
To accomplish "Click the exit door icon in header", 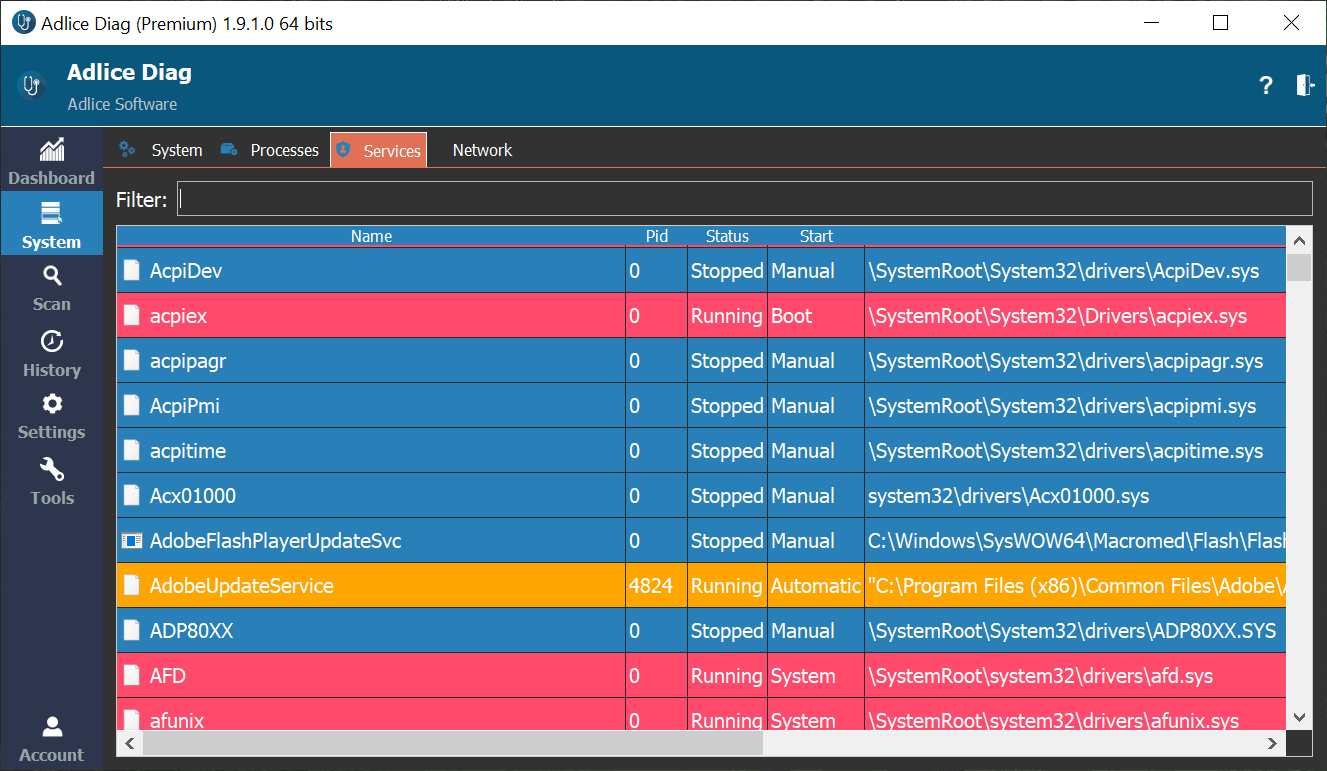I will tap(1305, 86).
